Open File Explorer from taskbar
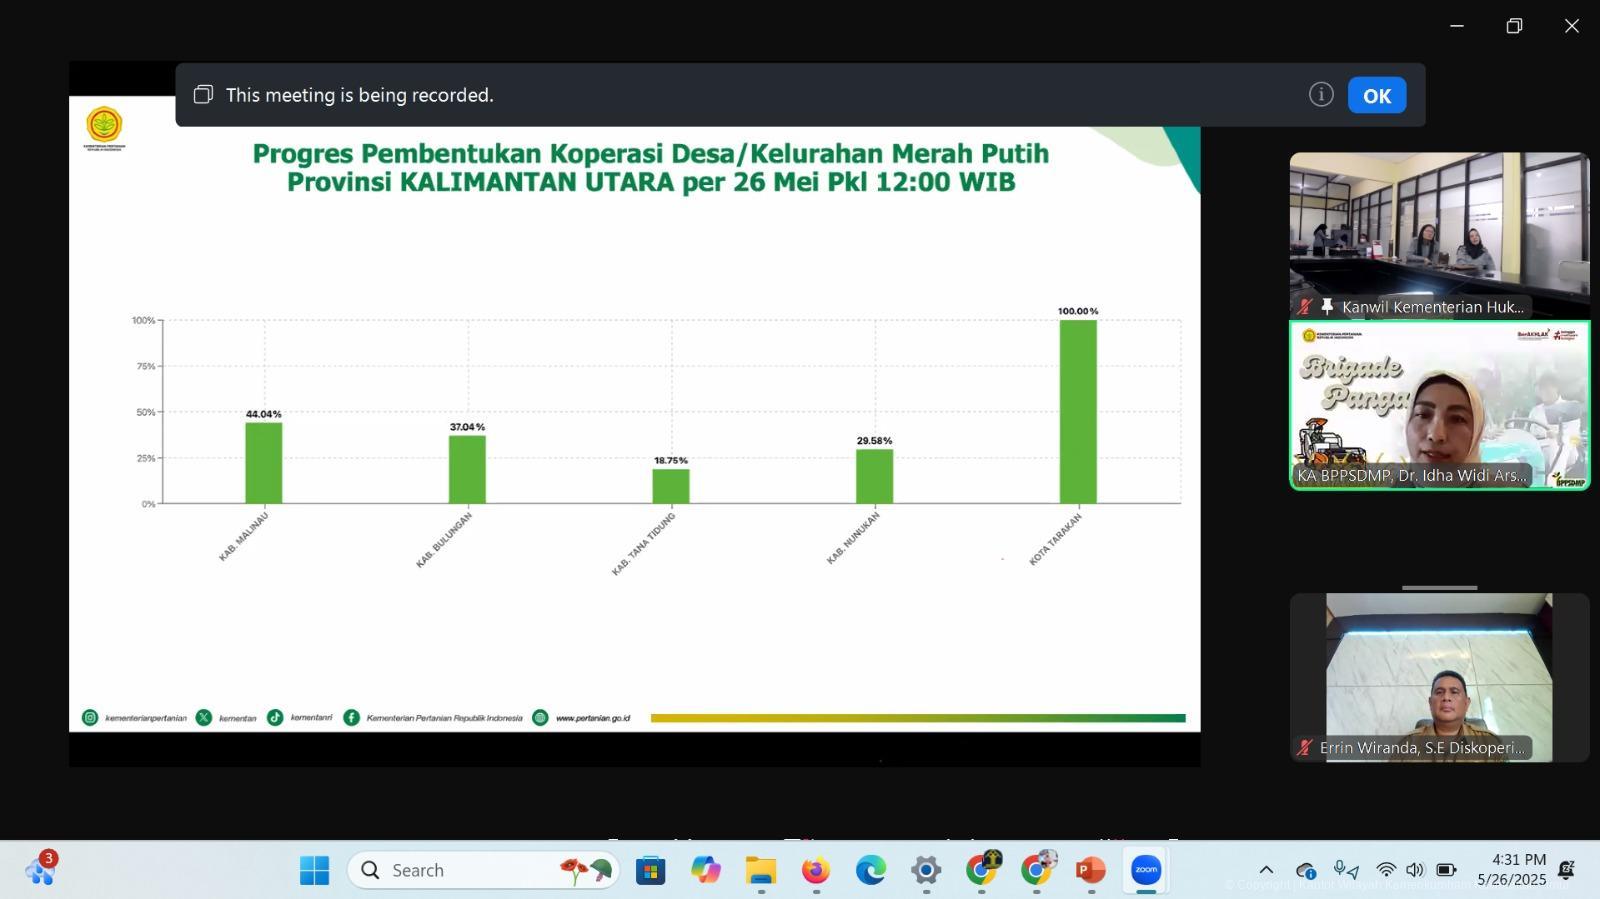Viewport: 1600px width, 899px height. click(x=760, y=870)
